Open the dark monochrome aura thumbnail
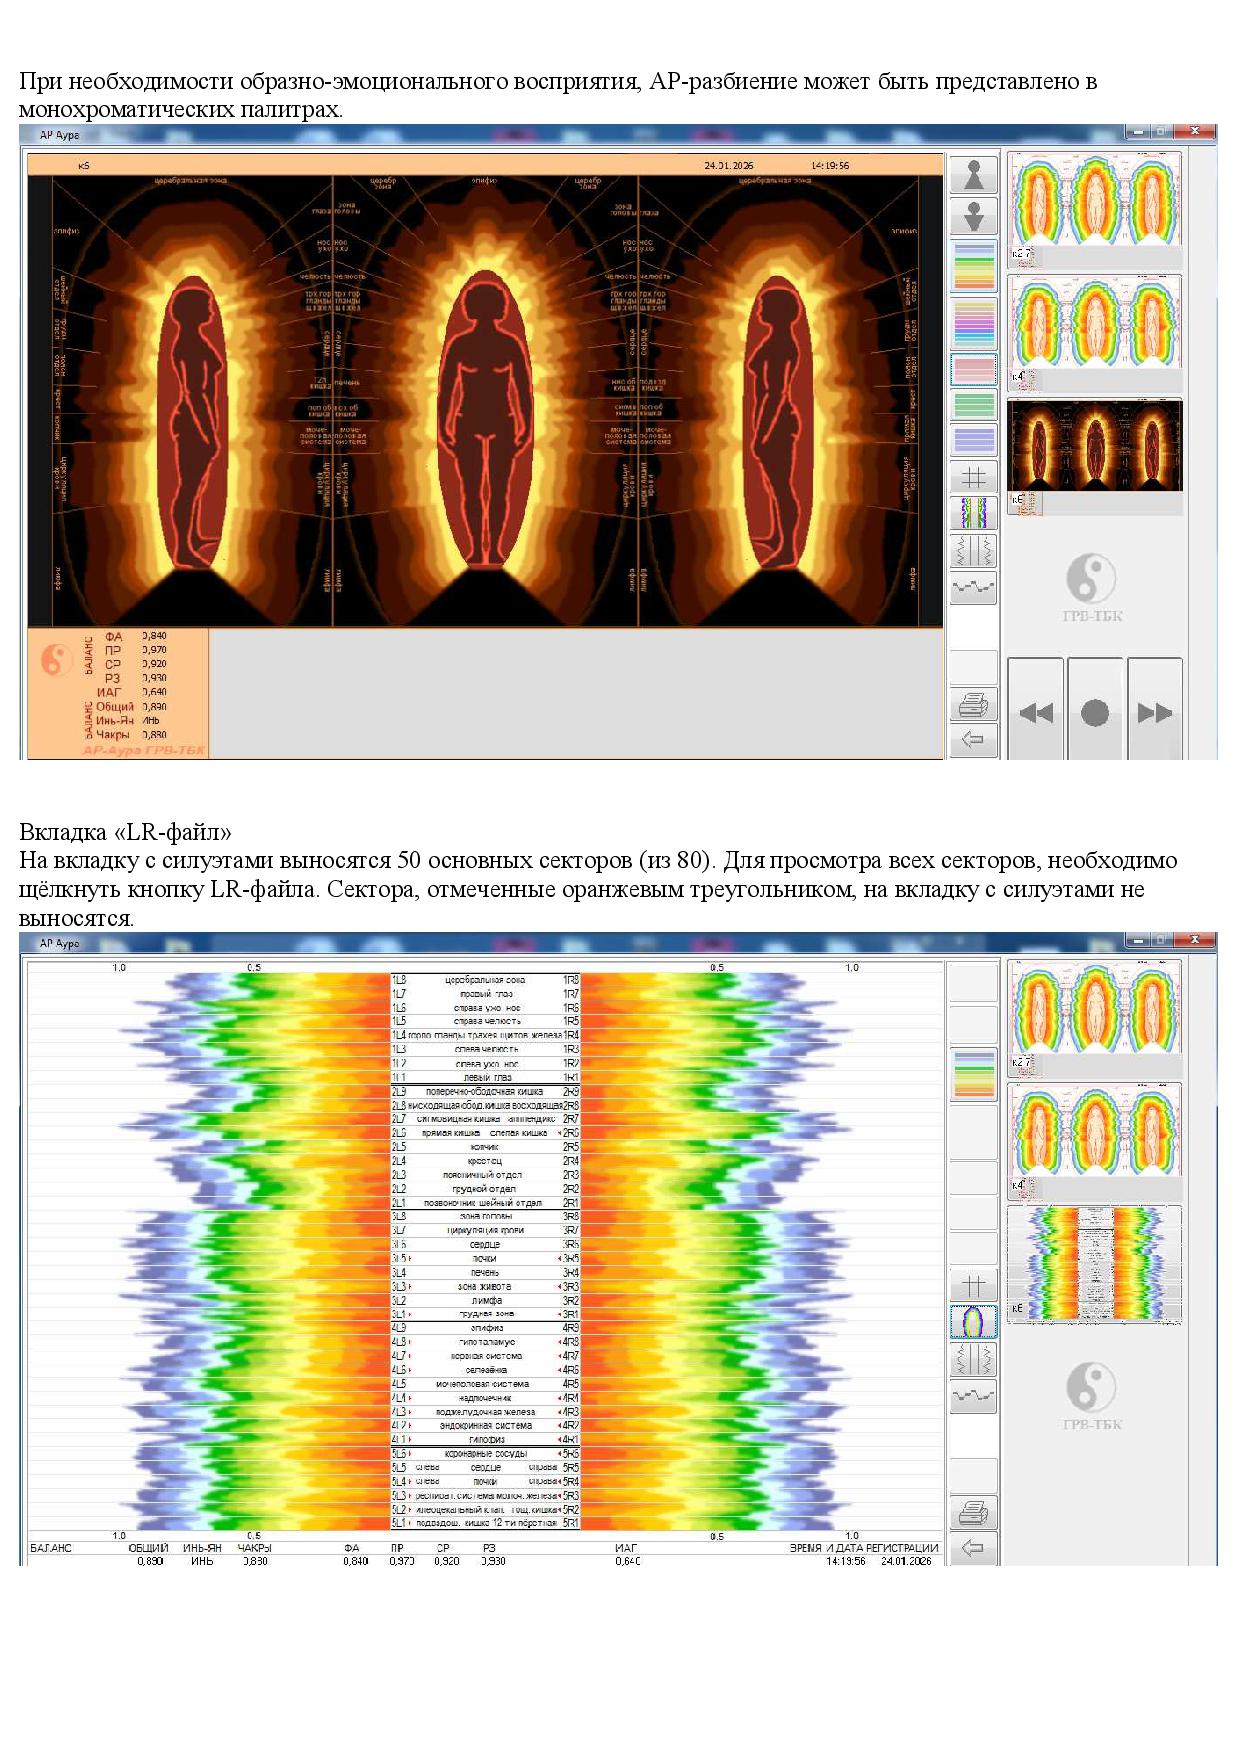This screenshot has height=1754, width=1240. (1095, 446)
